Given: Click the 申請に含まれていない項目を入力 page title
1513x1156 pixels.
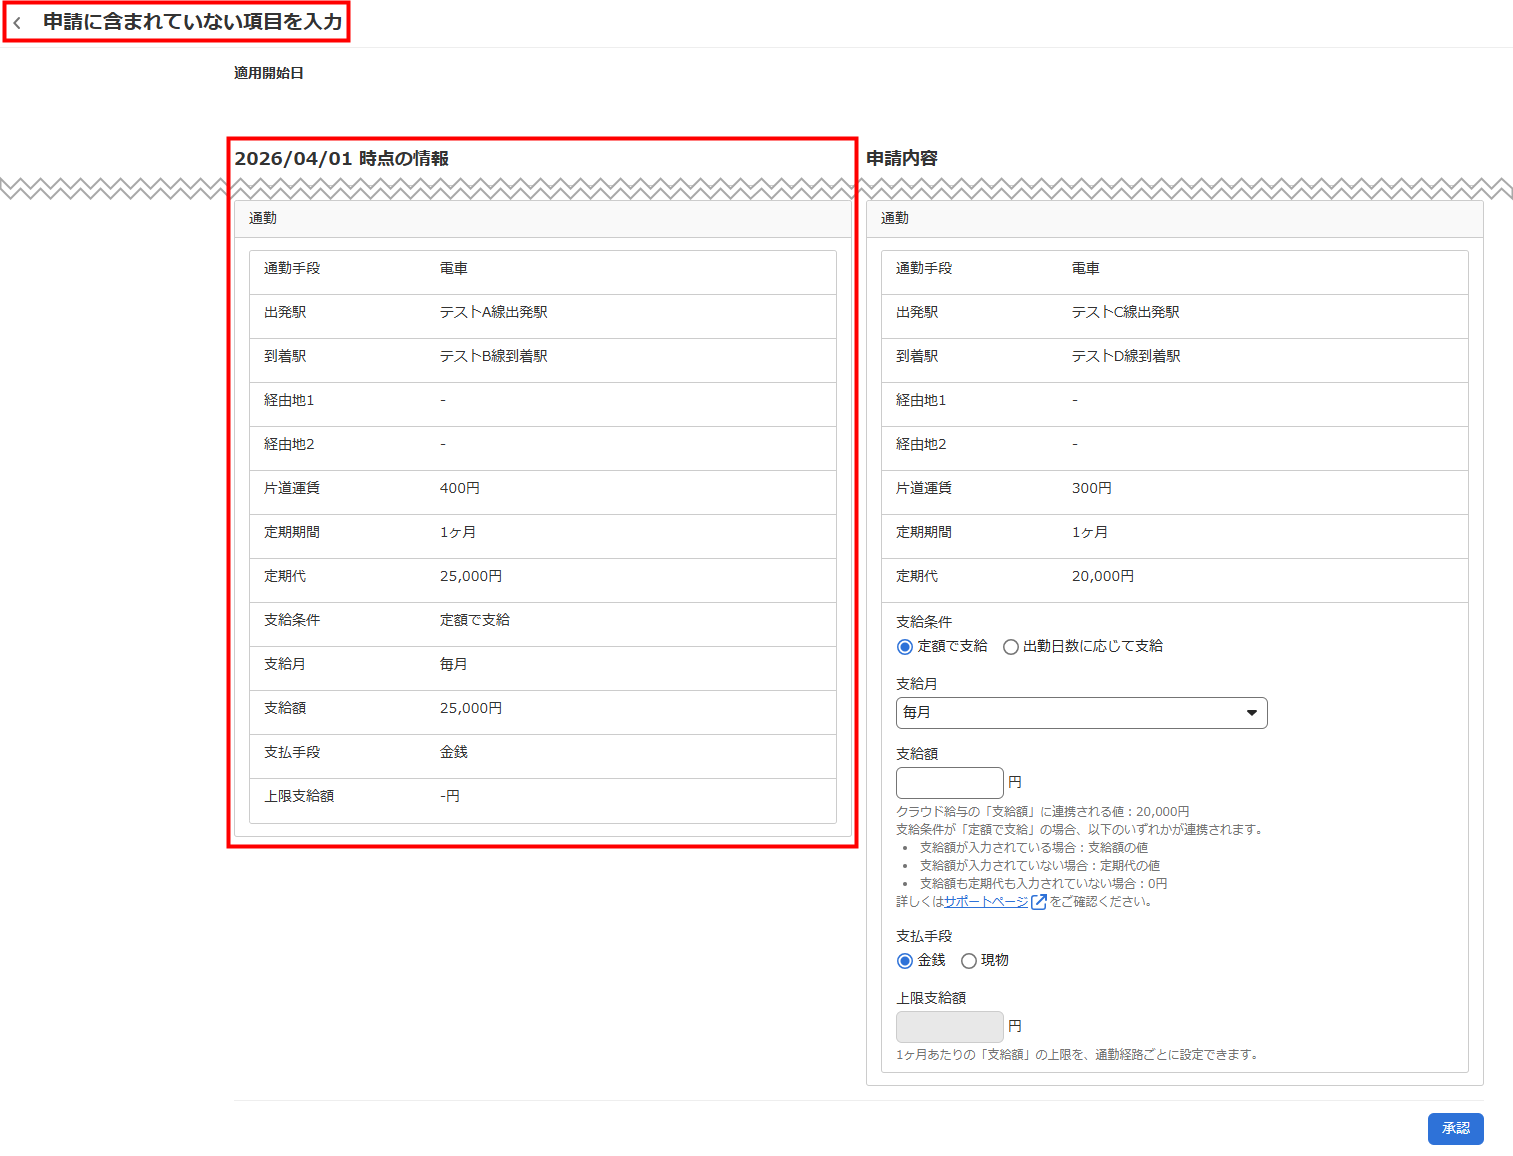Looking at the screenshot, I should pos(192,22).
